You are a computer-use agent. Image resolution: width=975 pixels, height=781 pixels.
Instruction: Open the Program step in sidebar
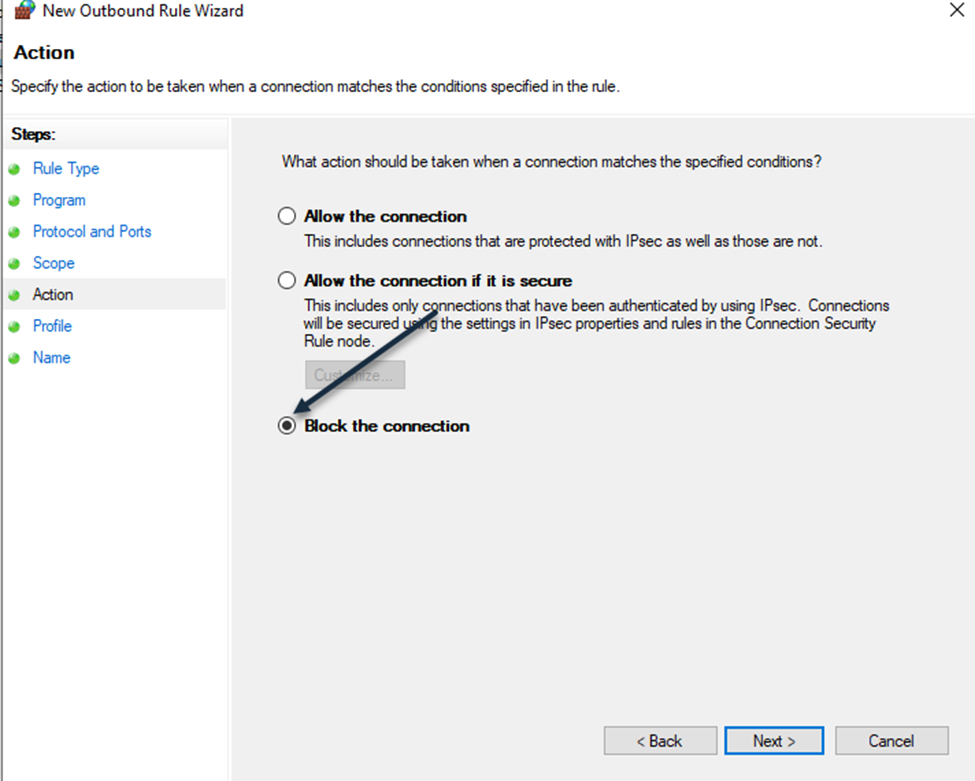59,200
